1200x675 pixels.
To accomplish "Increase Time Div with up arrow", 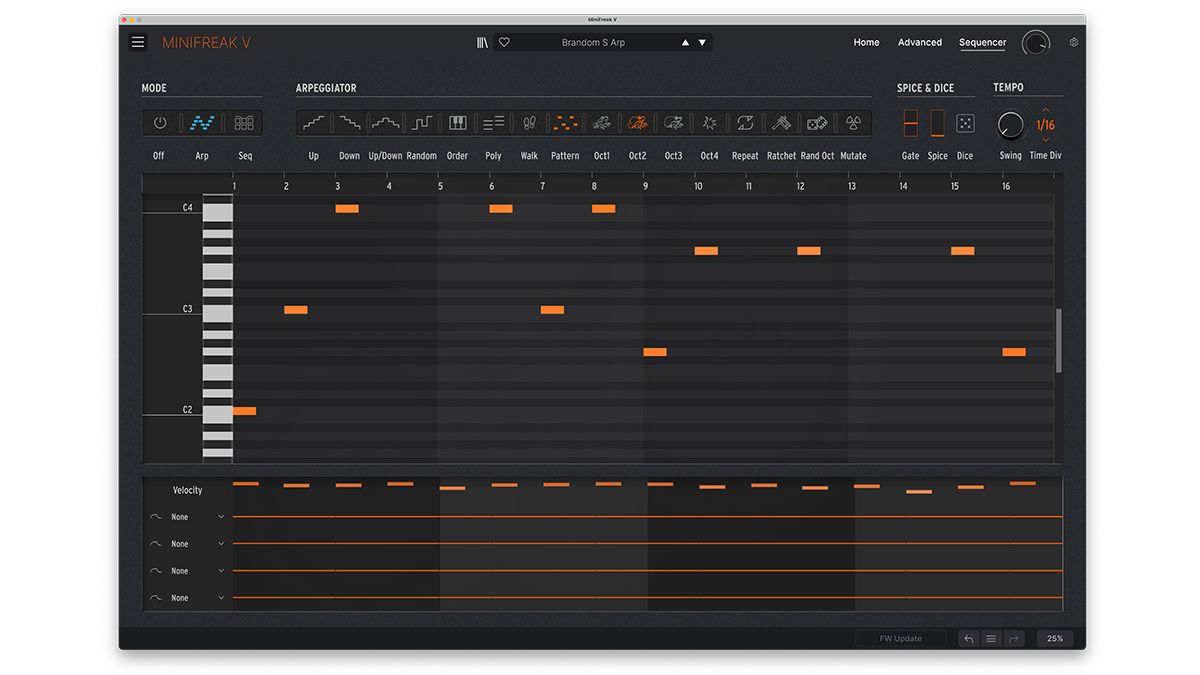I will tap(1046, 109).
